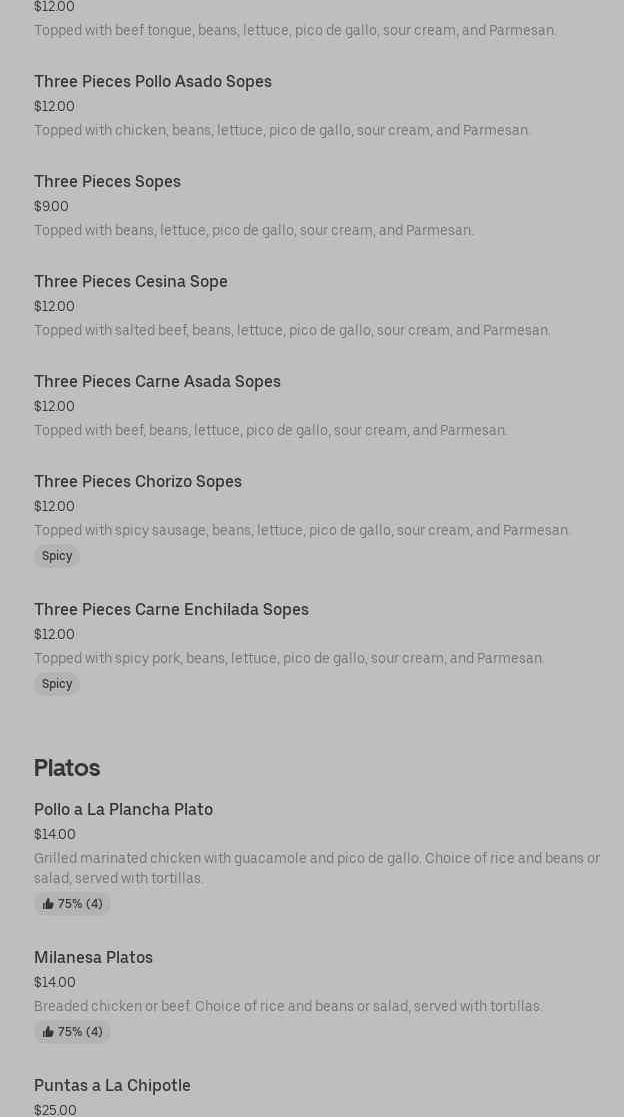
Task: Click the $25.00 price under Puntas a La Chipotle
Action: [x=55, y=1110]
